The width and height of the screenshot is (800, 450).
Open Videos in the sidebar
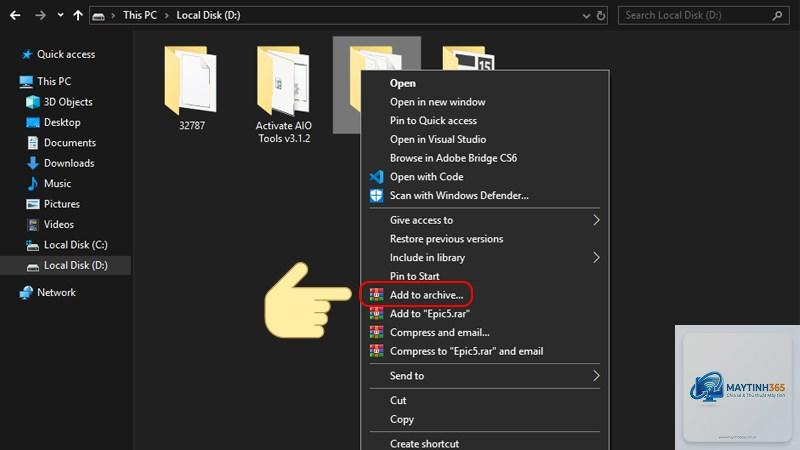[x=50, y=224]
